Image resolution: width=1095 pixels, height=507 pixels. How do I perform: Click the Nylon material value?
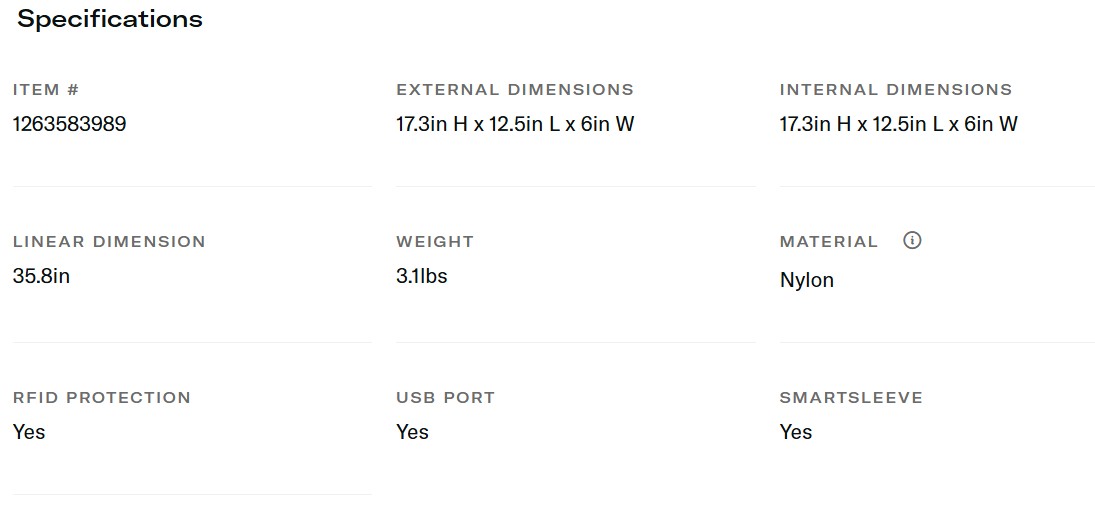click(x=806, y=280)
